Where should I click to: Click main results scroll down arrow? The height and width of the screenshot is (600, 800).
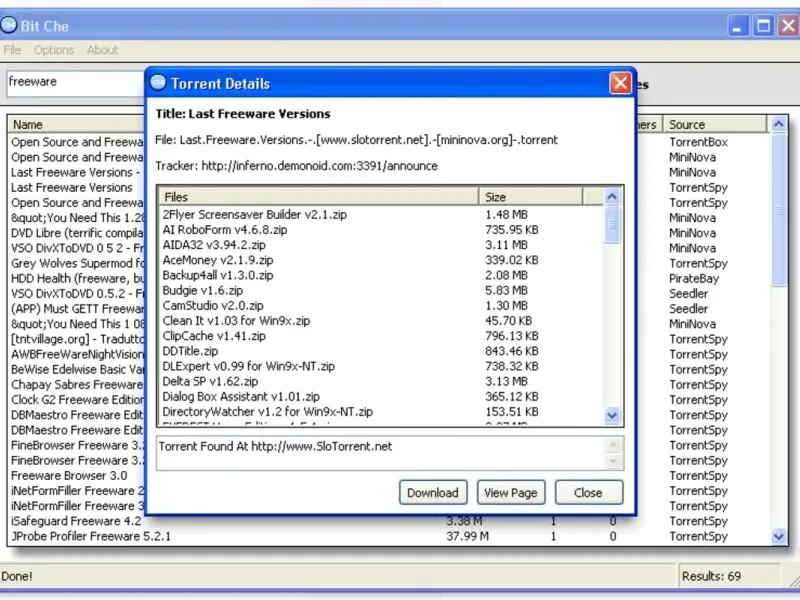(x=778, y=536)
